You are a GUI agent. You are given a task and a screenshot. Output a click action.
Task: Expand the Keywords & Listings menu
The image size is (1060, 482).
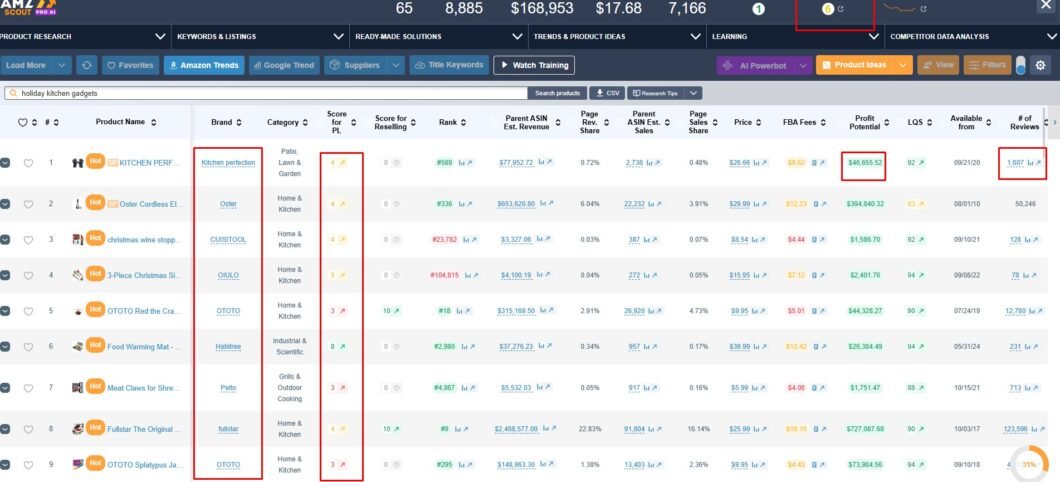pos(338,37)
